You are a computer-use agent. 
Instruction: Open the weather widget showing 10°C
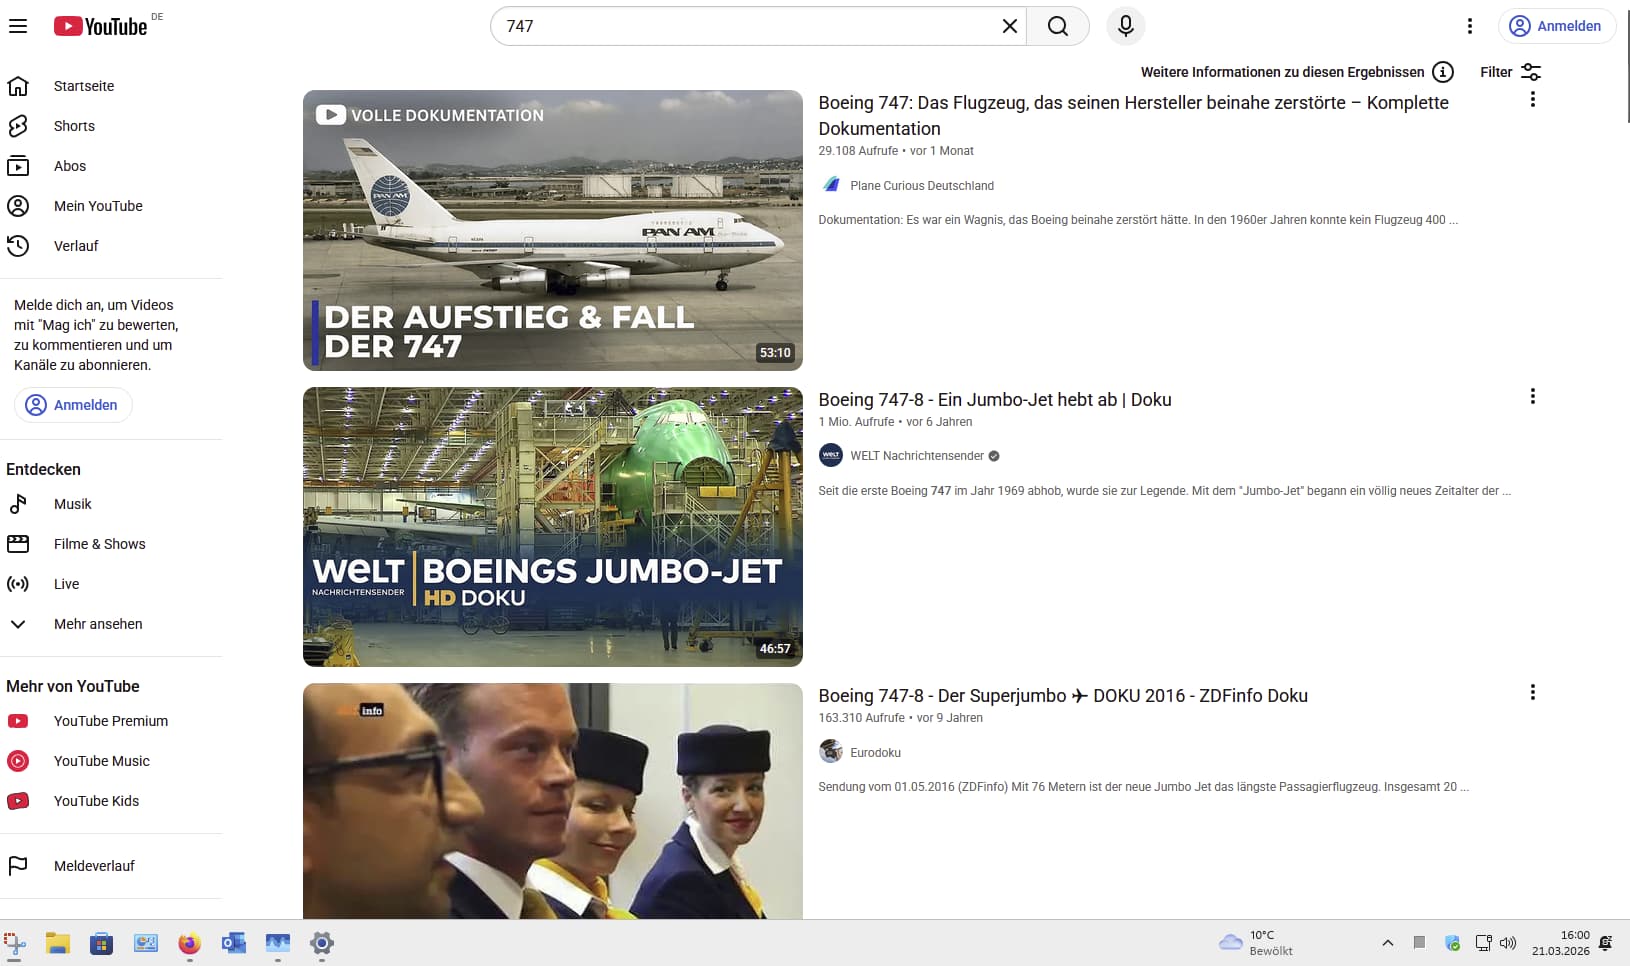click(x=1256, y=943)
